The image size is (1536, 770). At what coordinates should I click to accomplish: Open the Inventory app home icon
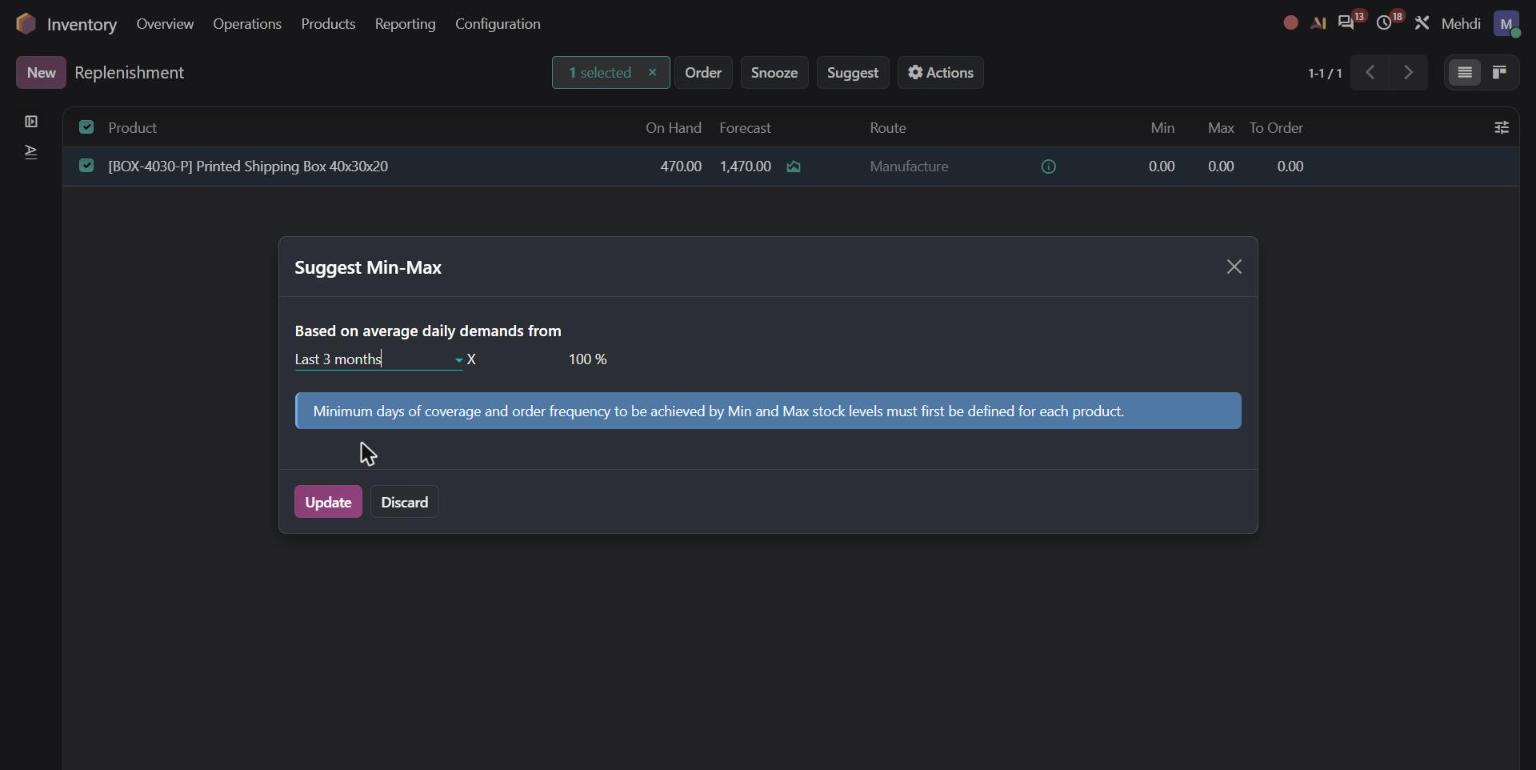click(x=26, y=23)
